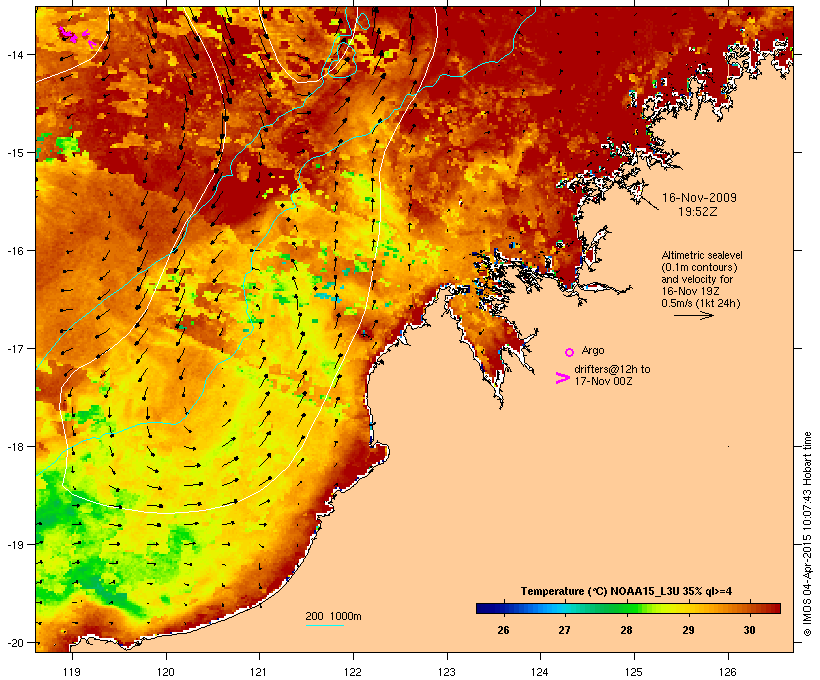
Task: Click the latitude label -15
Action: (x=14, y=153)
